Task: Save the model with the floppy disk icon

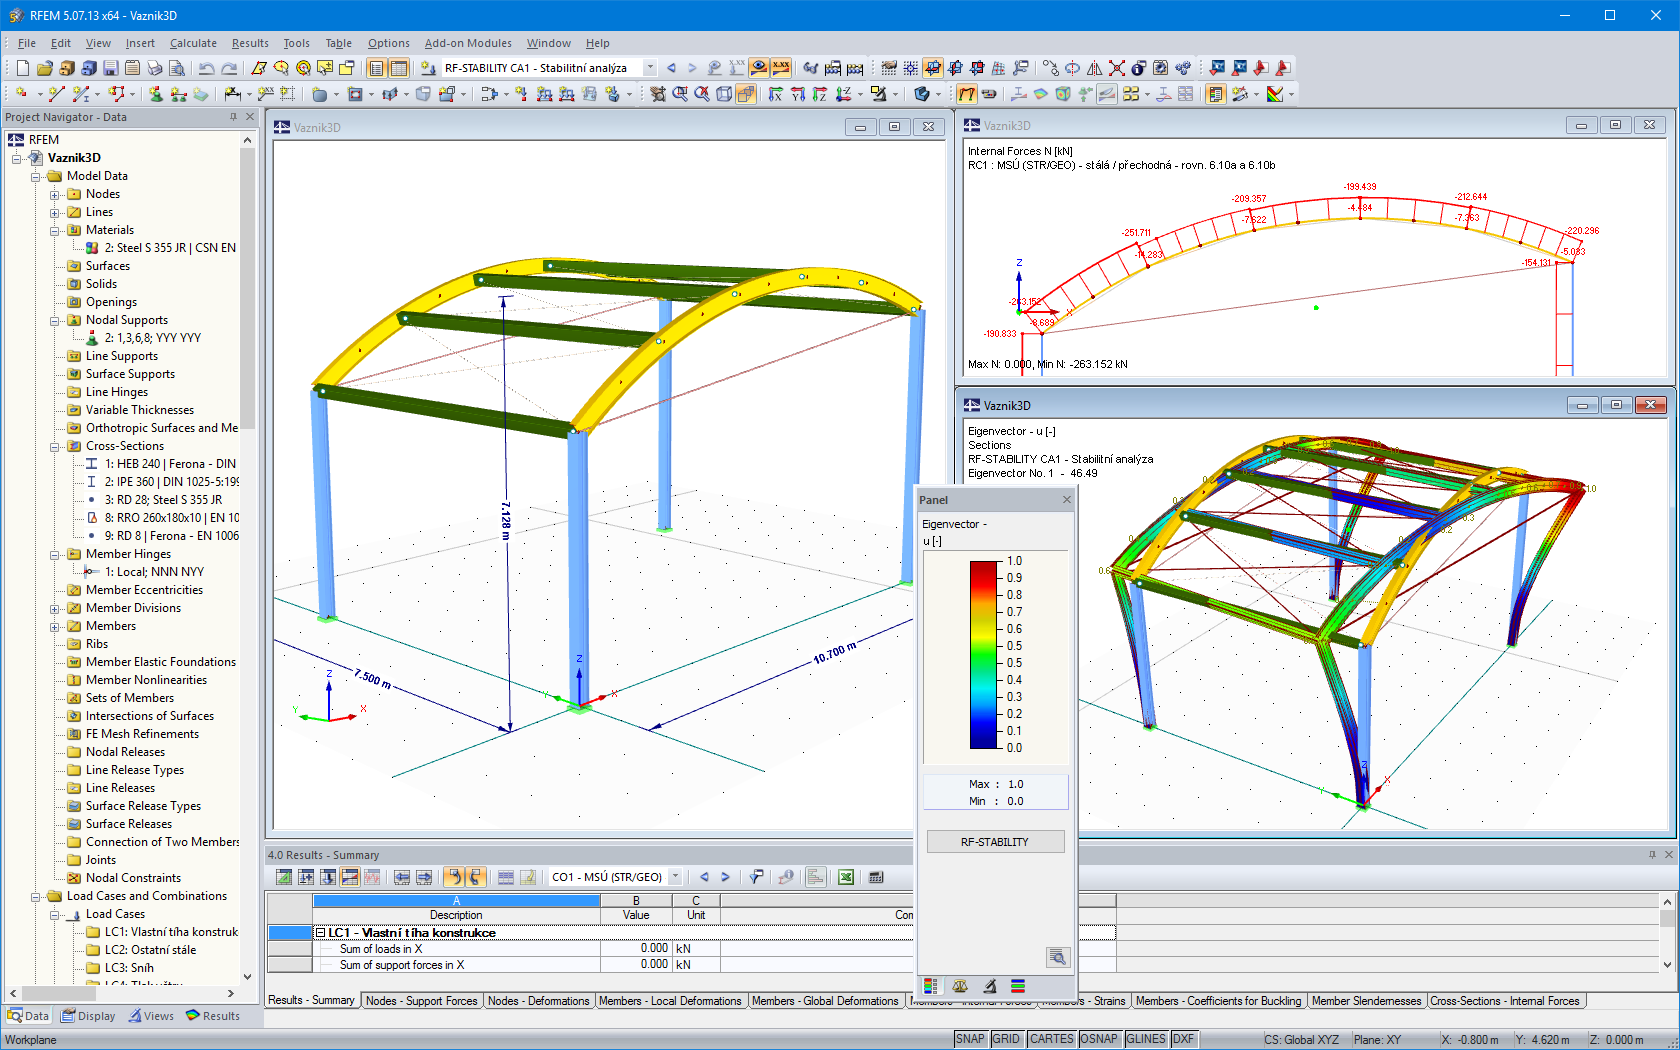Action: (110, 68)
